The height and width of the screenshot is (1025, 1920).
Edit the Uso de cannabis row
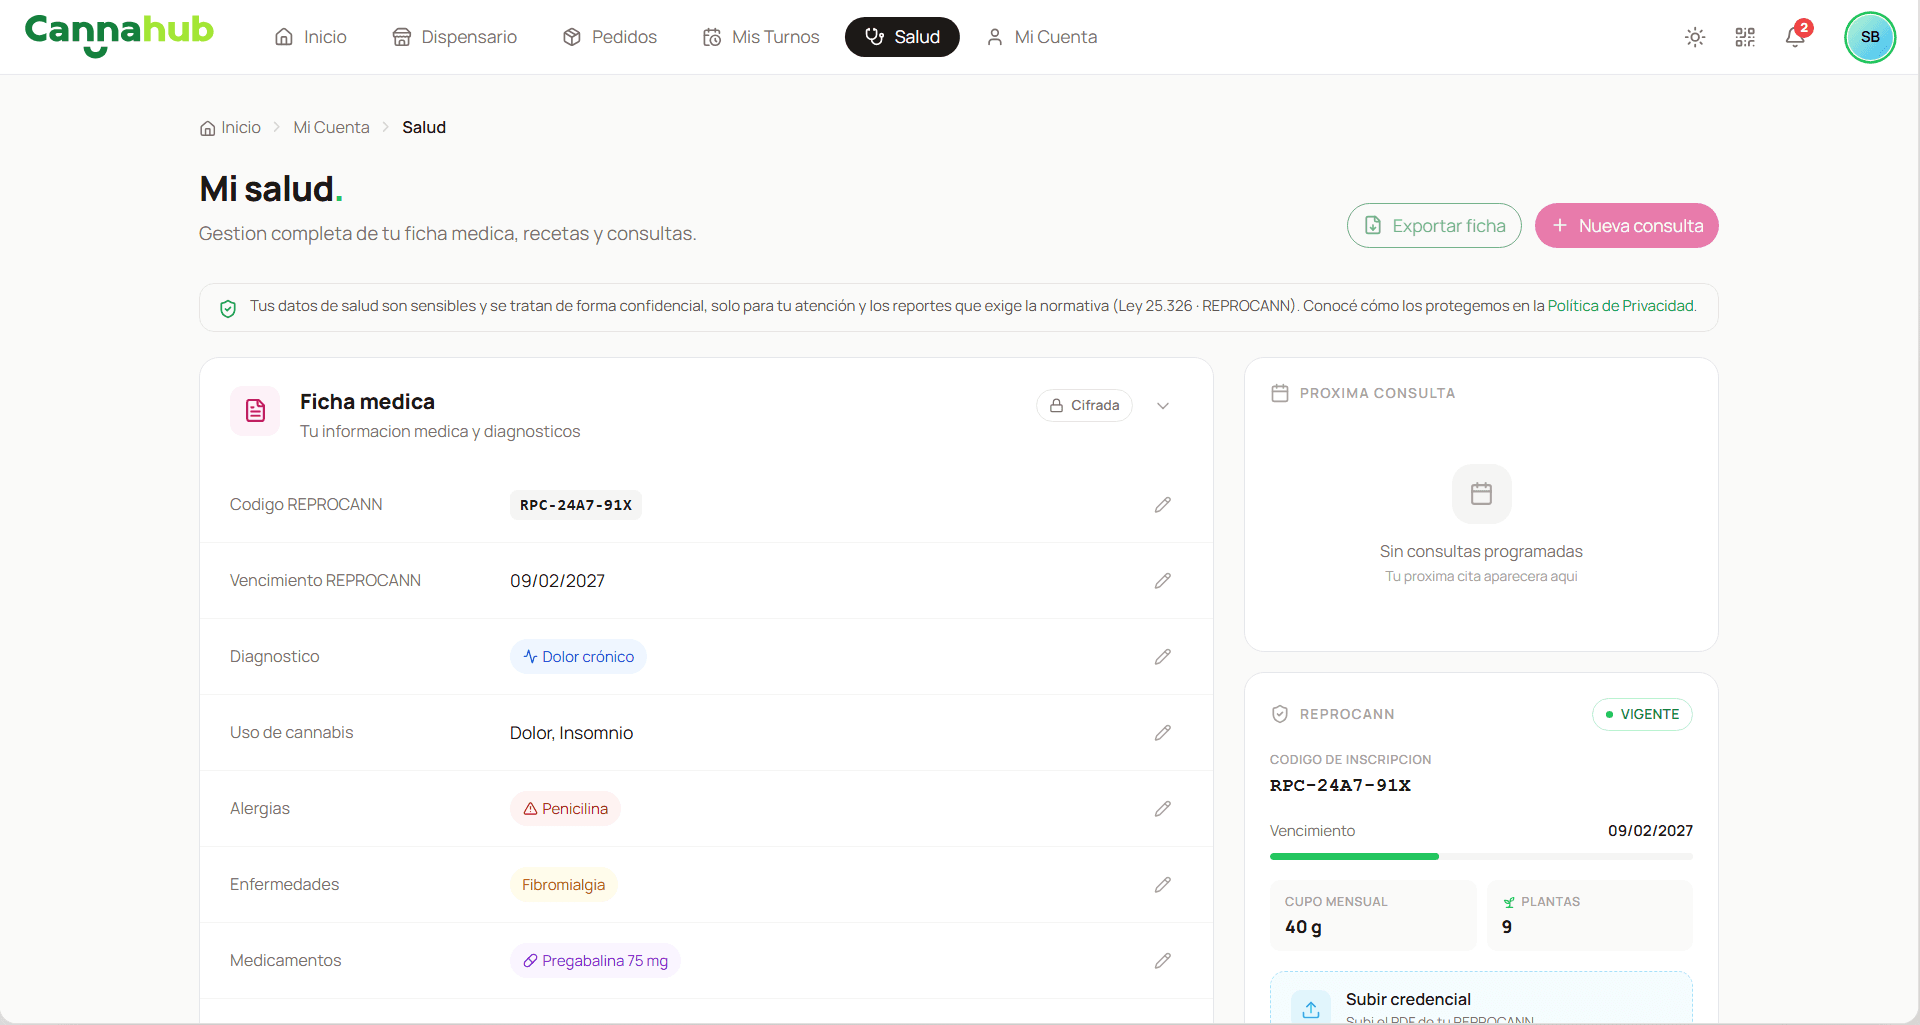point(1163,733)
